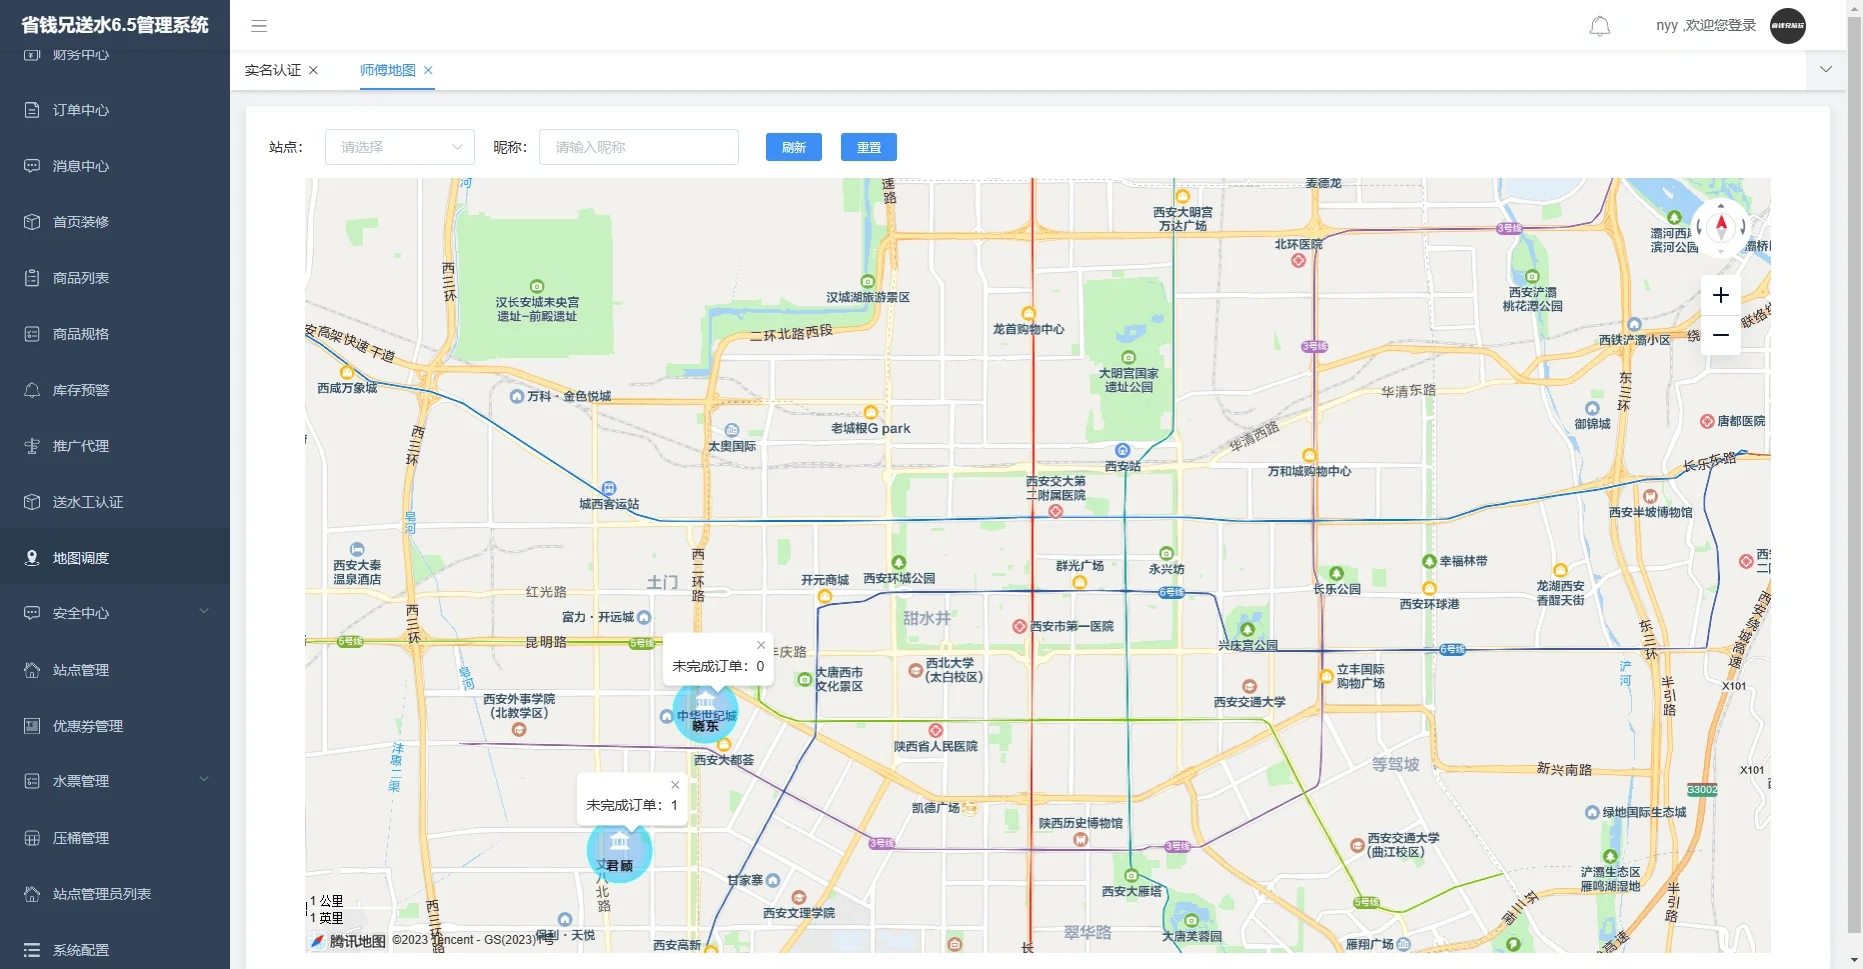Switch to the 实名认证 tab
Image resolution: width=1863 pixels, height=969 pixels.
point(272,70)
